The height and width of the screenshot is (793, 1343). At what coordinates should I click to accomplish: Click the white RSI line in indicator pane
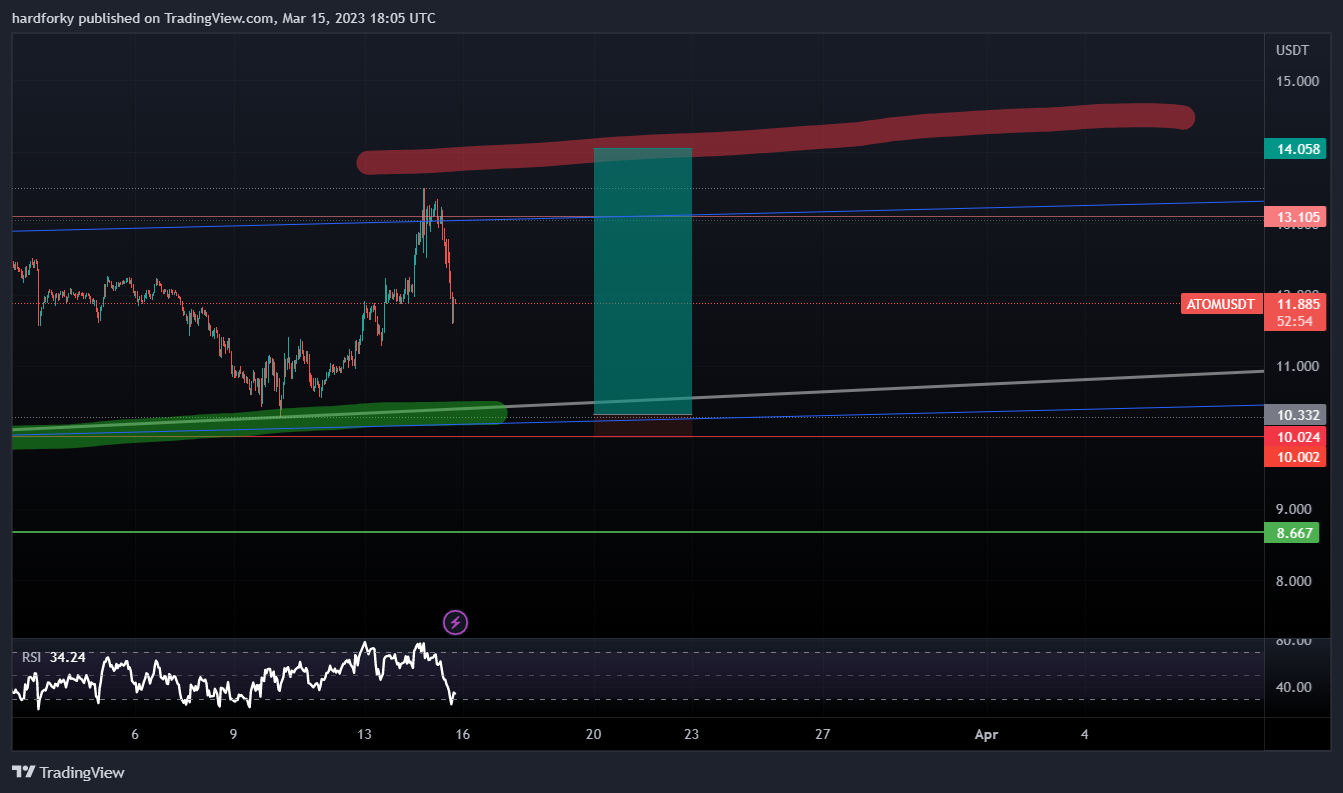coord(235,676)
